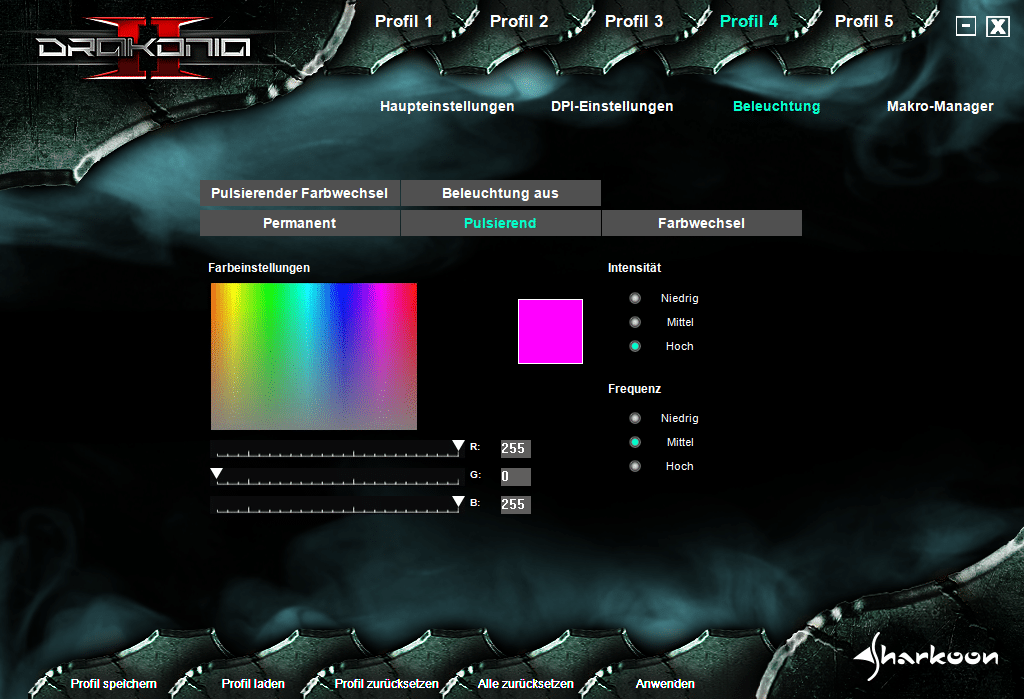Image resolution: width=1024 pixels, height=699 pixels.
Task: Select Pulsierender Farbwechsel lighting mode
Action: click(300, 193)
